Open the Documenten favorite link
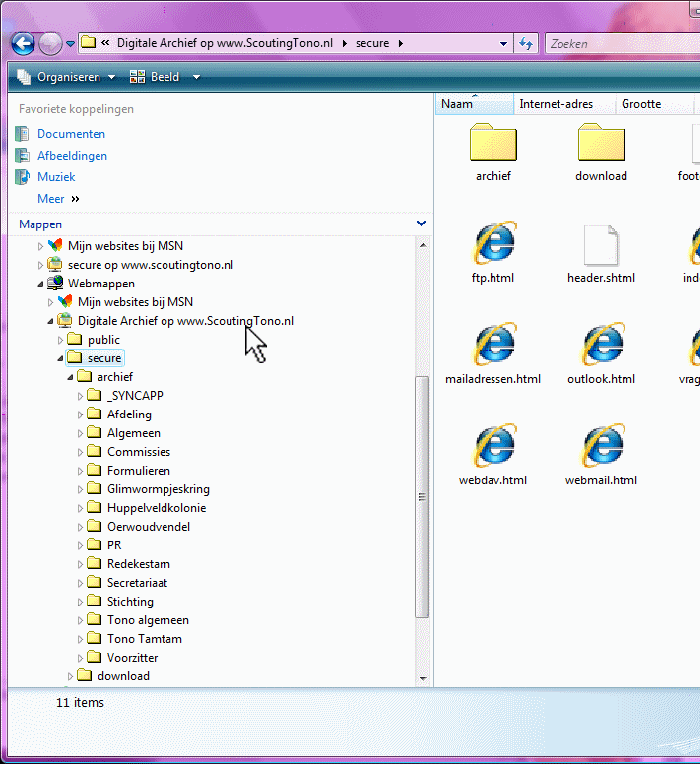700x764 pixels. pos(70,134)
